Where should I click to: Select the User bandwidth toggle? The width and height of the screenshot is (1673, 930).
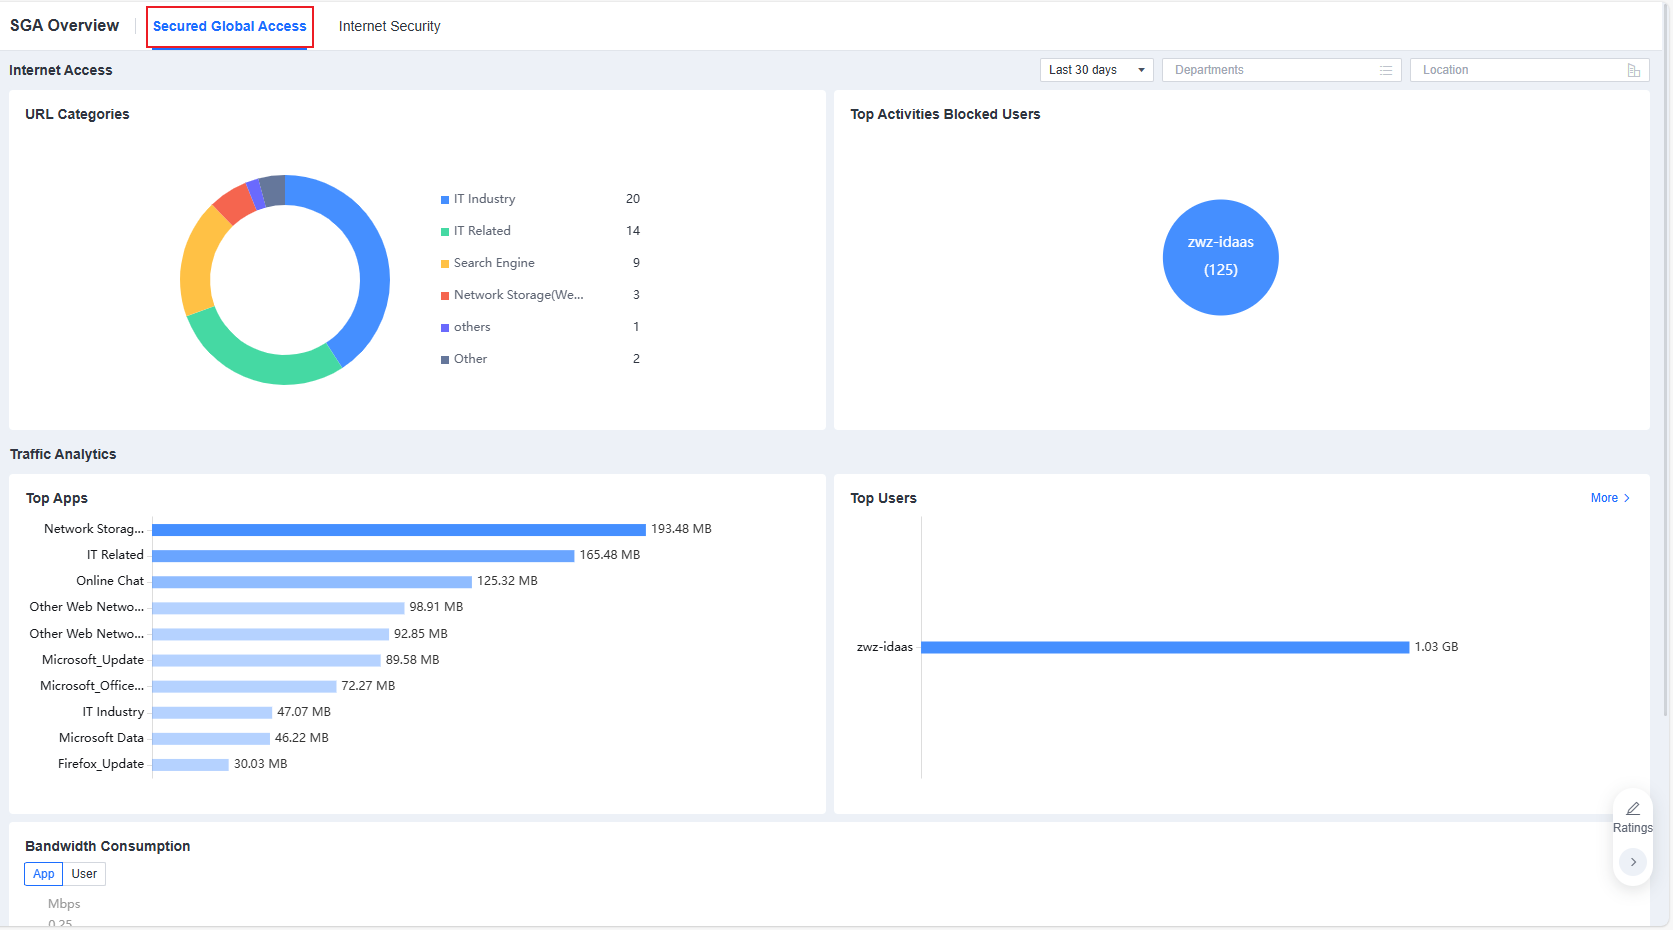click(84, 874)
